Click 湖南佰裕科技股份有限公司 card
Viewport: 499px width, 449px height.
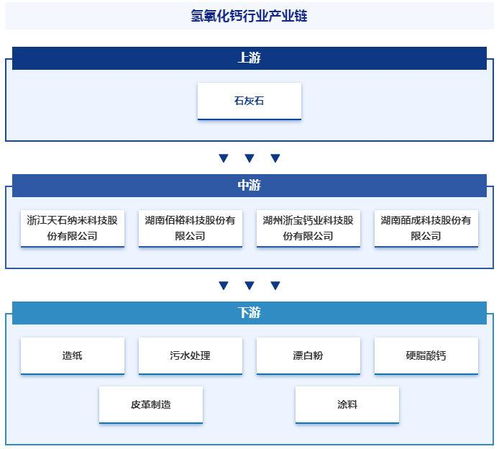tap(190, 228)
